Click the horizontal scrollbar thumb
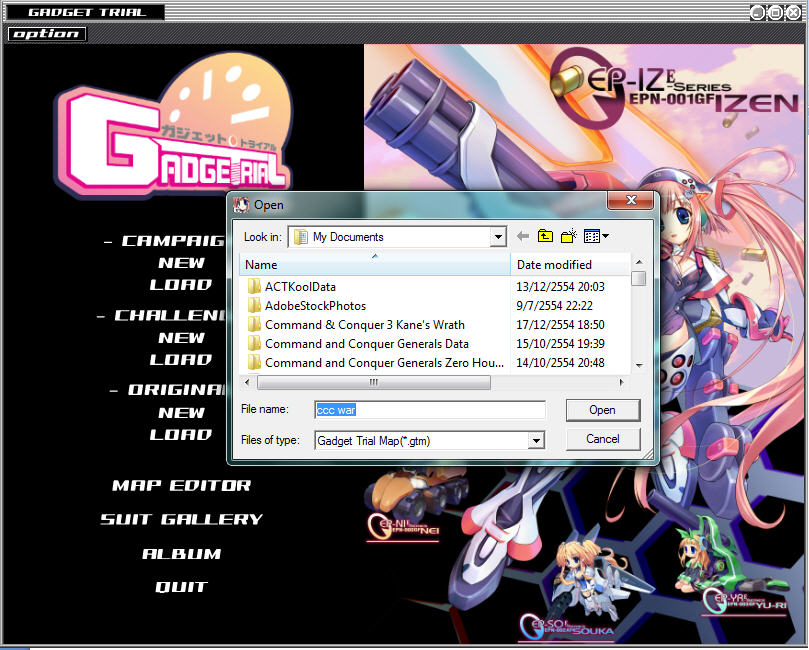809x650 pixels. point(374,382)
